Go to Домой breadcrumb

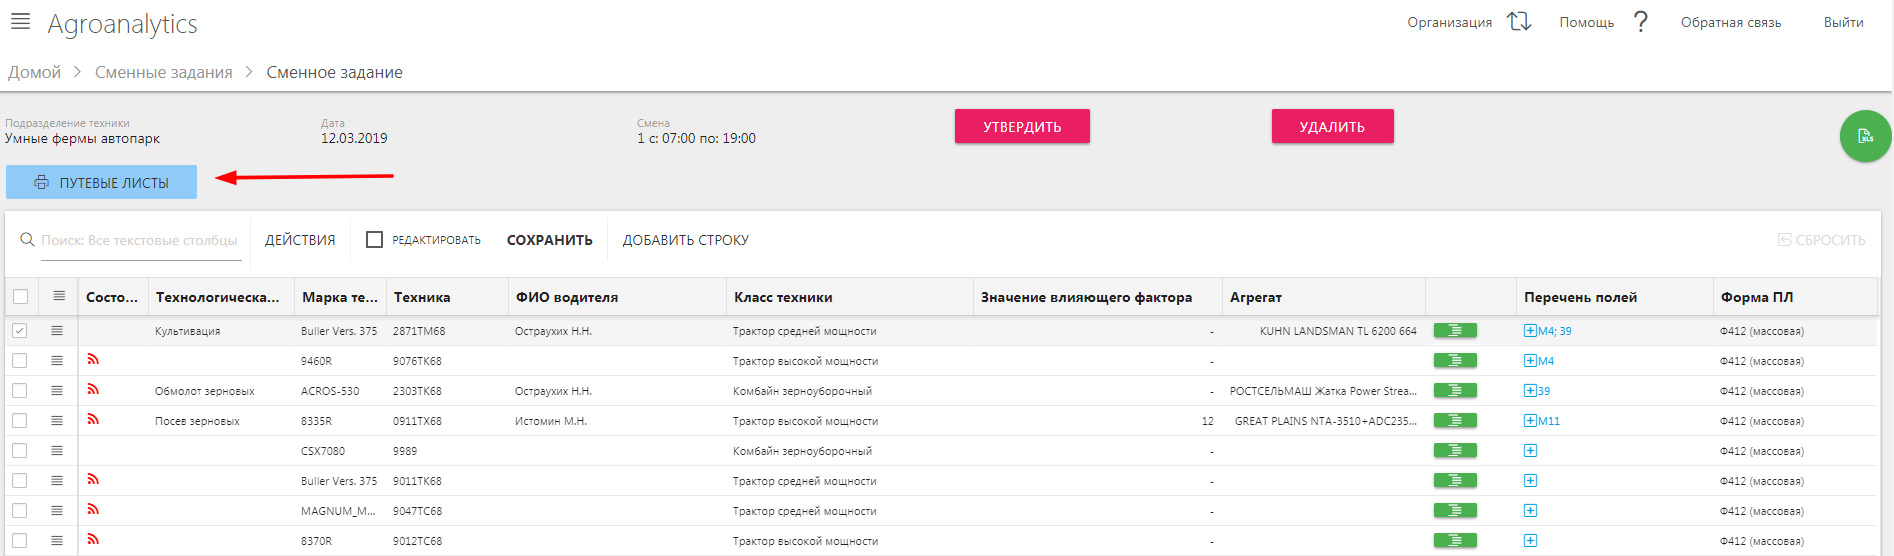(34, 72)
